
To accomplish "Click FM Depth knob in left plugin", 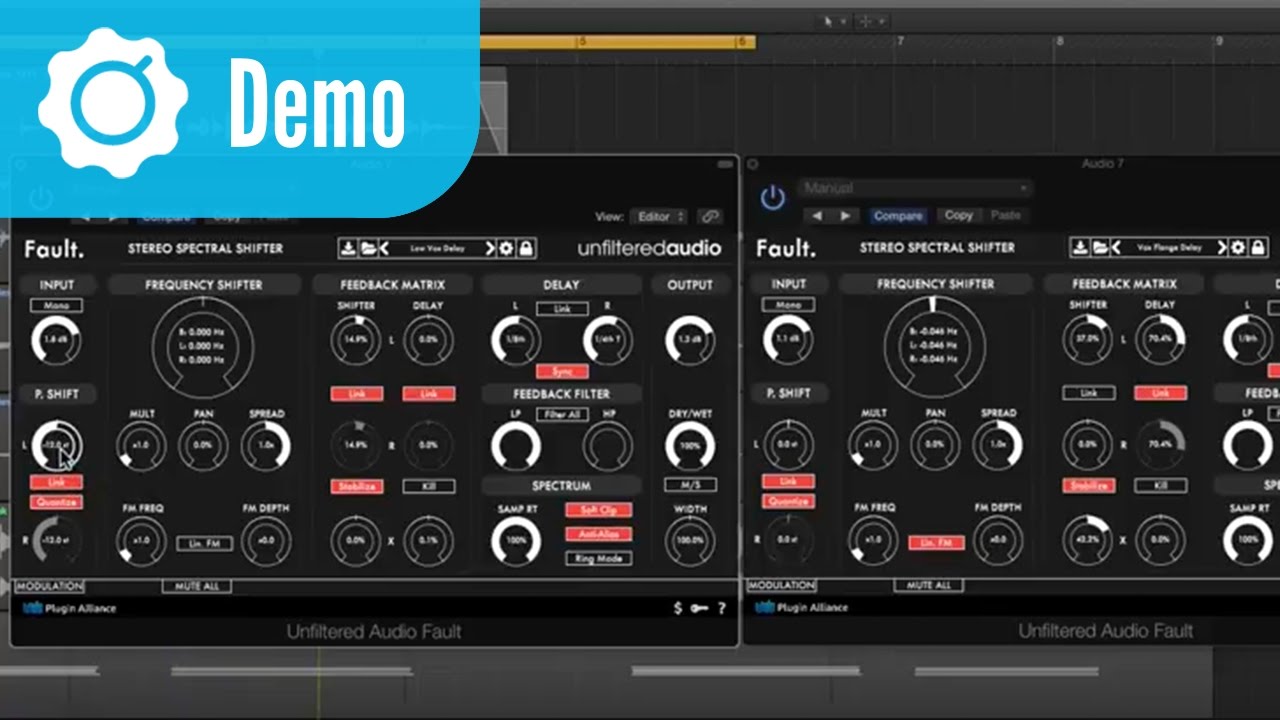I will point(266,542).
